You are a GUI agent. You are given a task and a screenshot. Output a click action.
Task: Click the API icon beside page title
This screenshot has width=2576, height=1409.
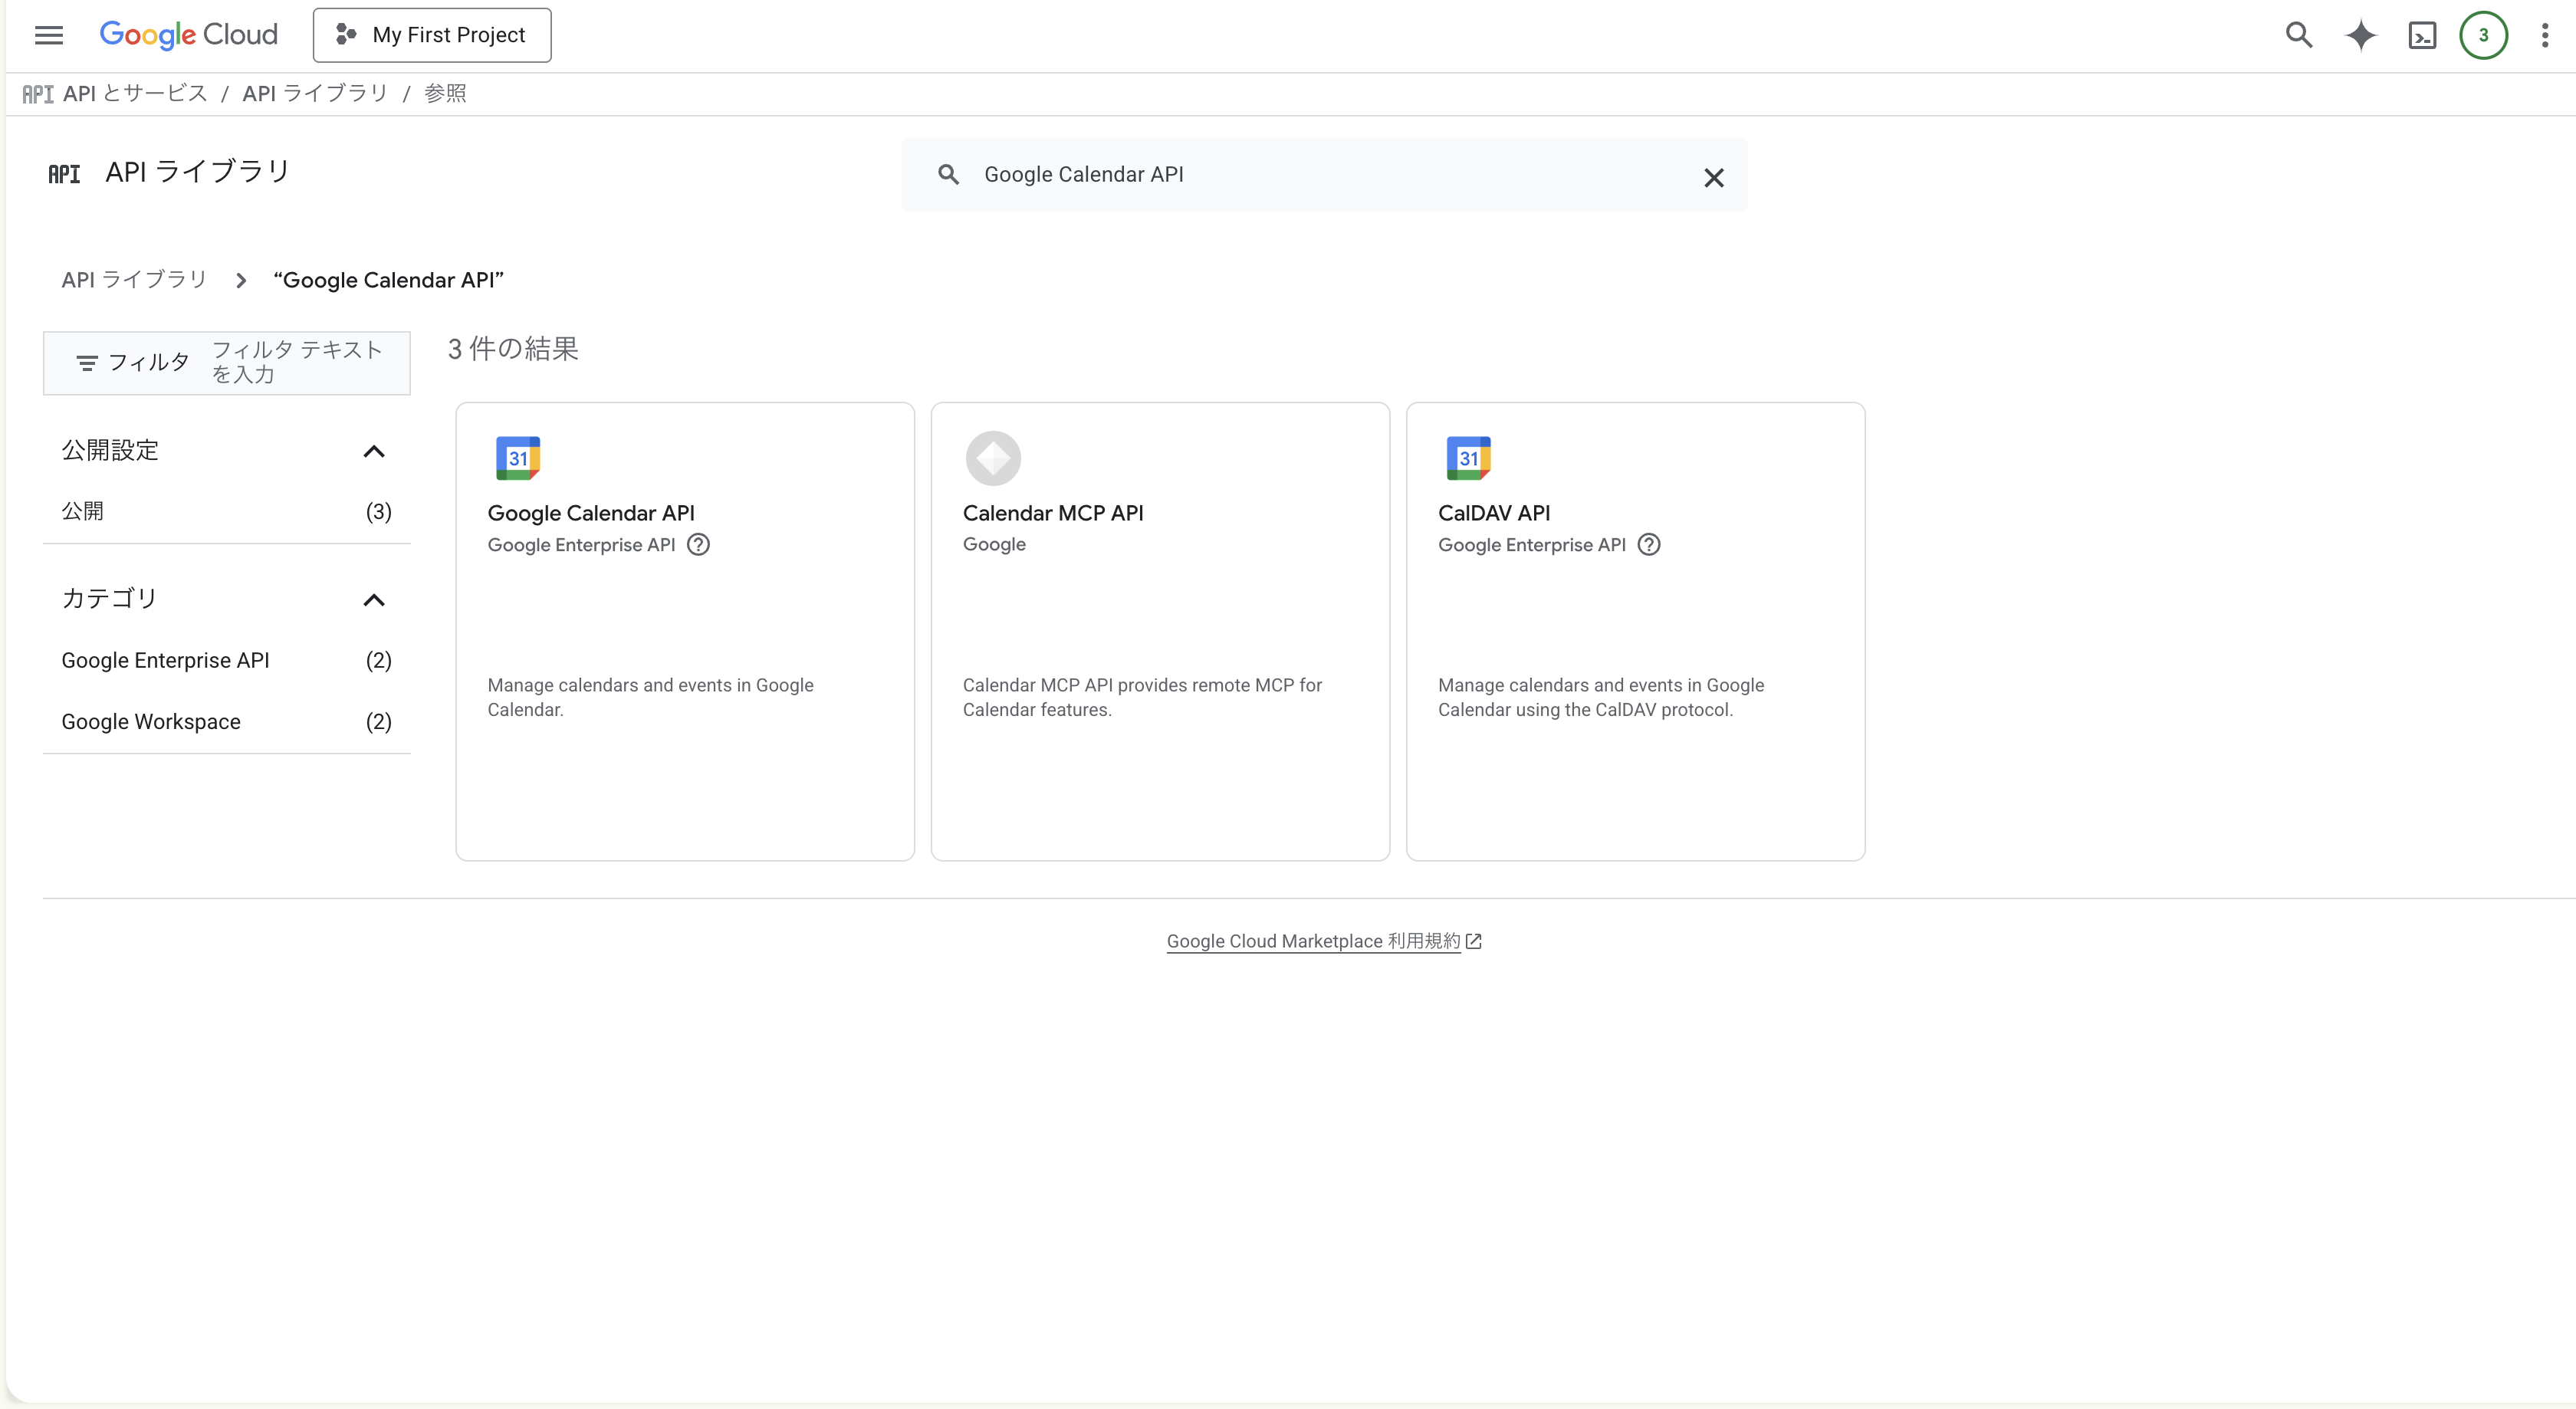pos(64,174)
